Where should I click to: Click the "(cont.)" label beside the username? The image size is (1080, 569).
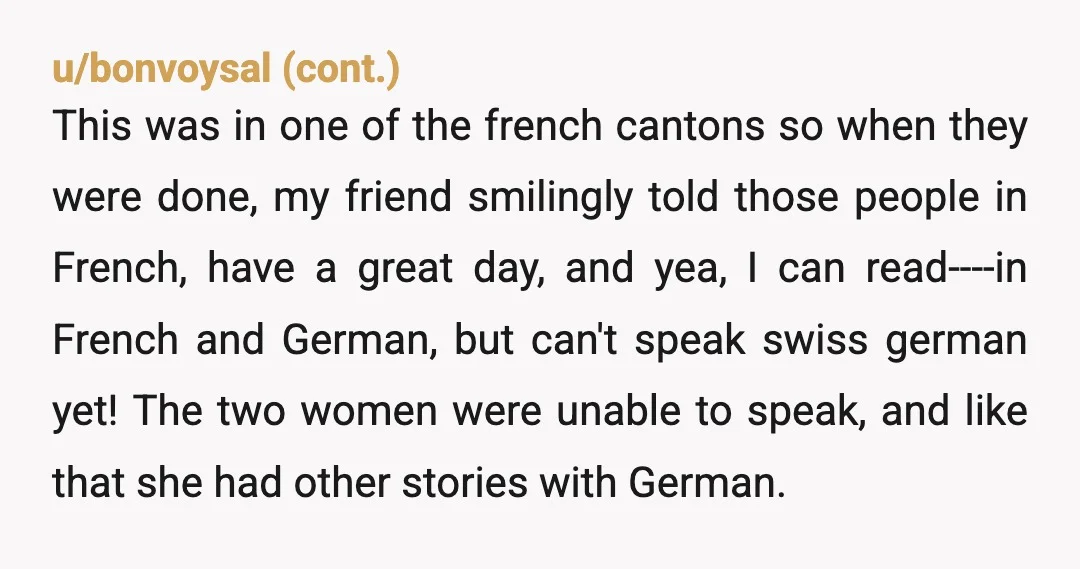pyautogui.click(x=341, y=69)
